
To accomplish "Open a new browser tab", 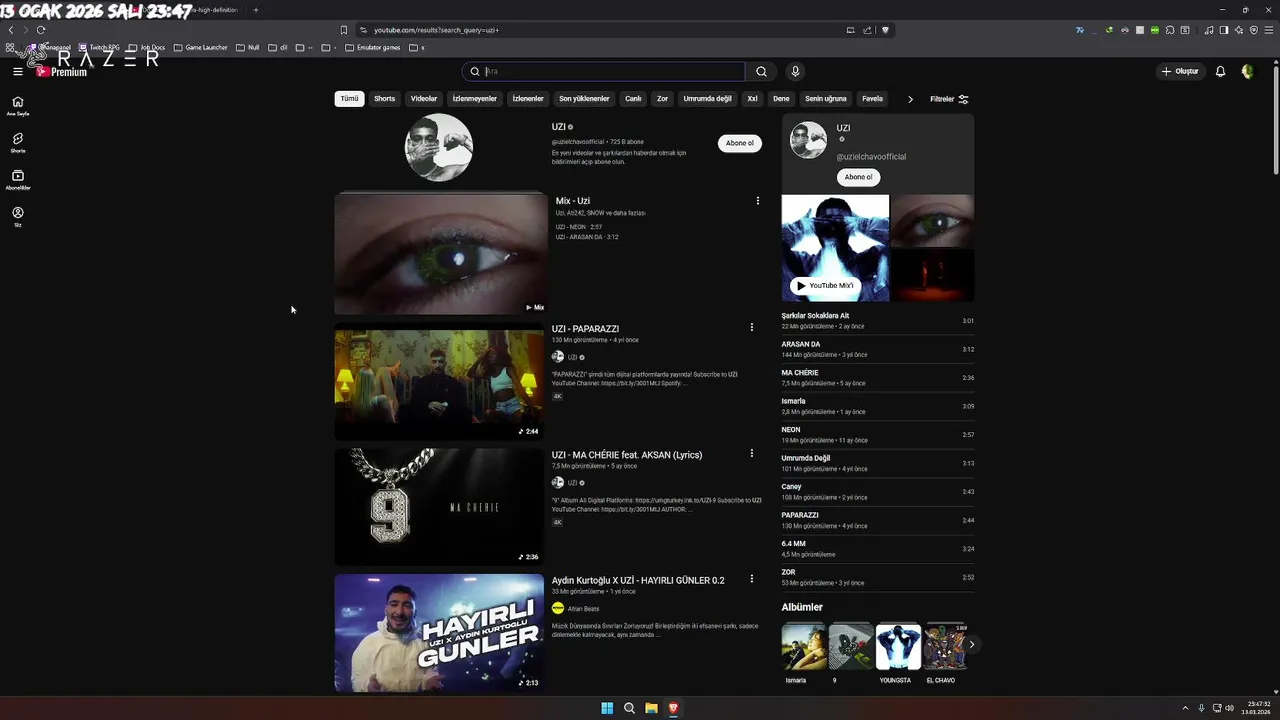I will click(255, 10).
